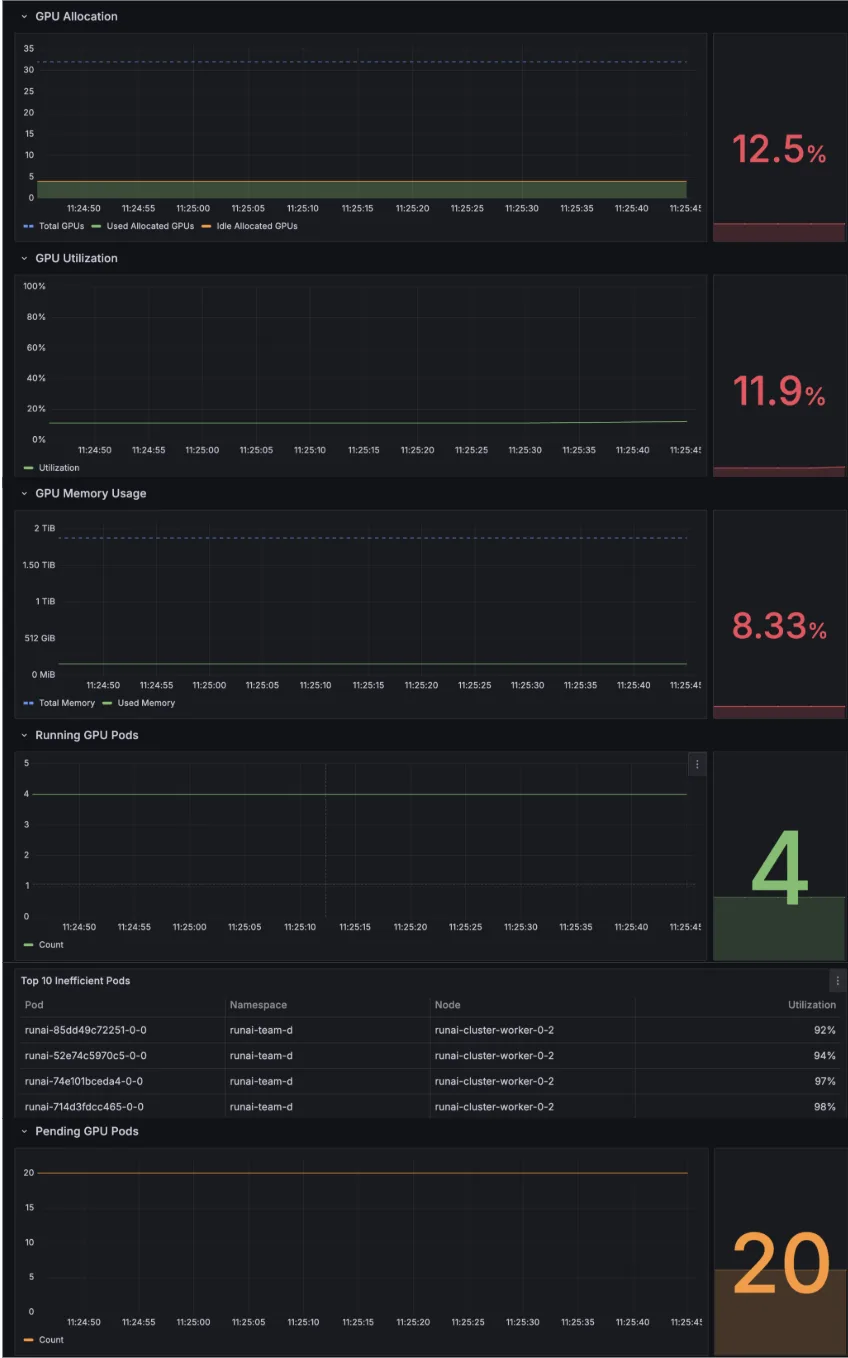
Task: Click the 94% utilization value
Action: 825,1055
